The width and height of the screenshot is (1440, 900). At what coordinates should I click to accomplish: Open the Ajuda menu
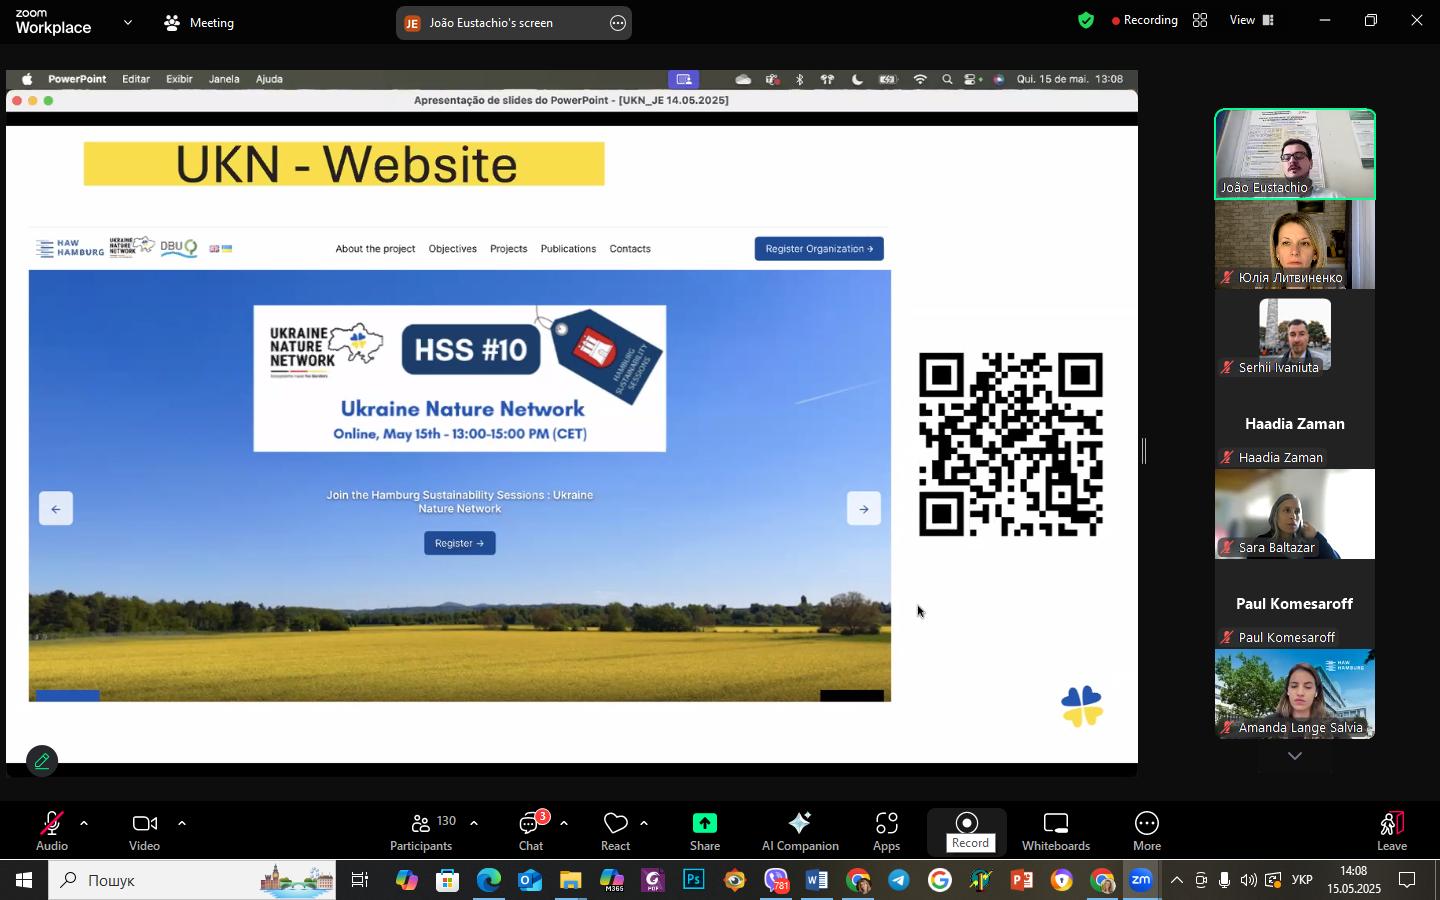pos(269,79)
